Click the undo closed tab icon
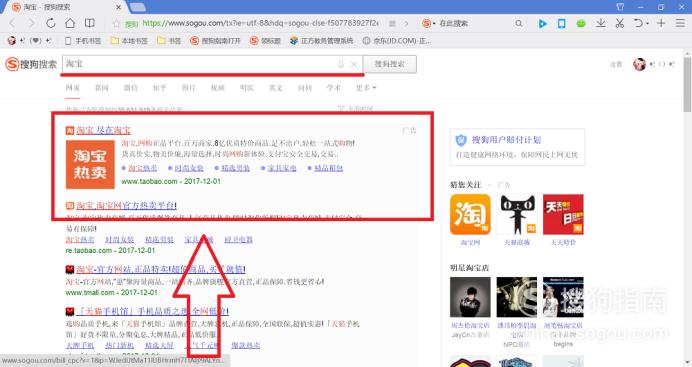 coord(638,23)
